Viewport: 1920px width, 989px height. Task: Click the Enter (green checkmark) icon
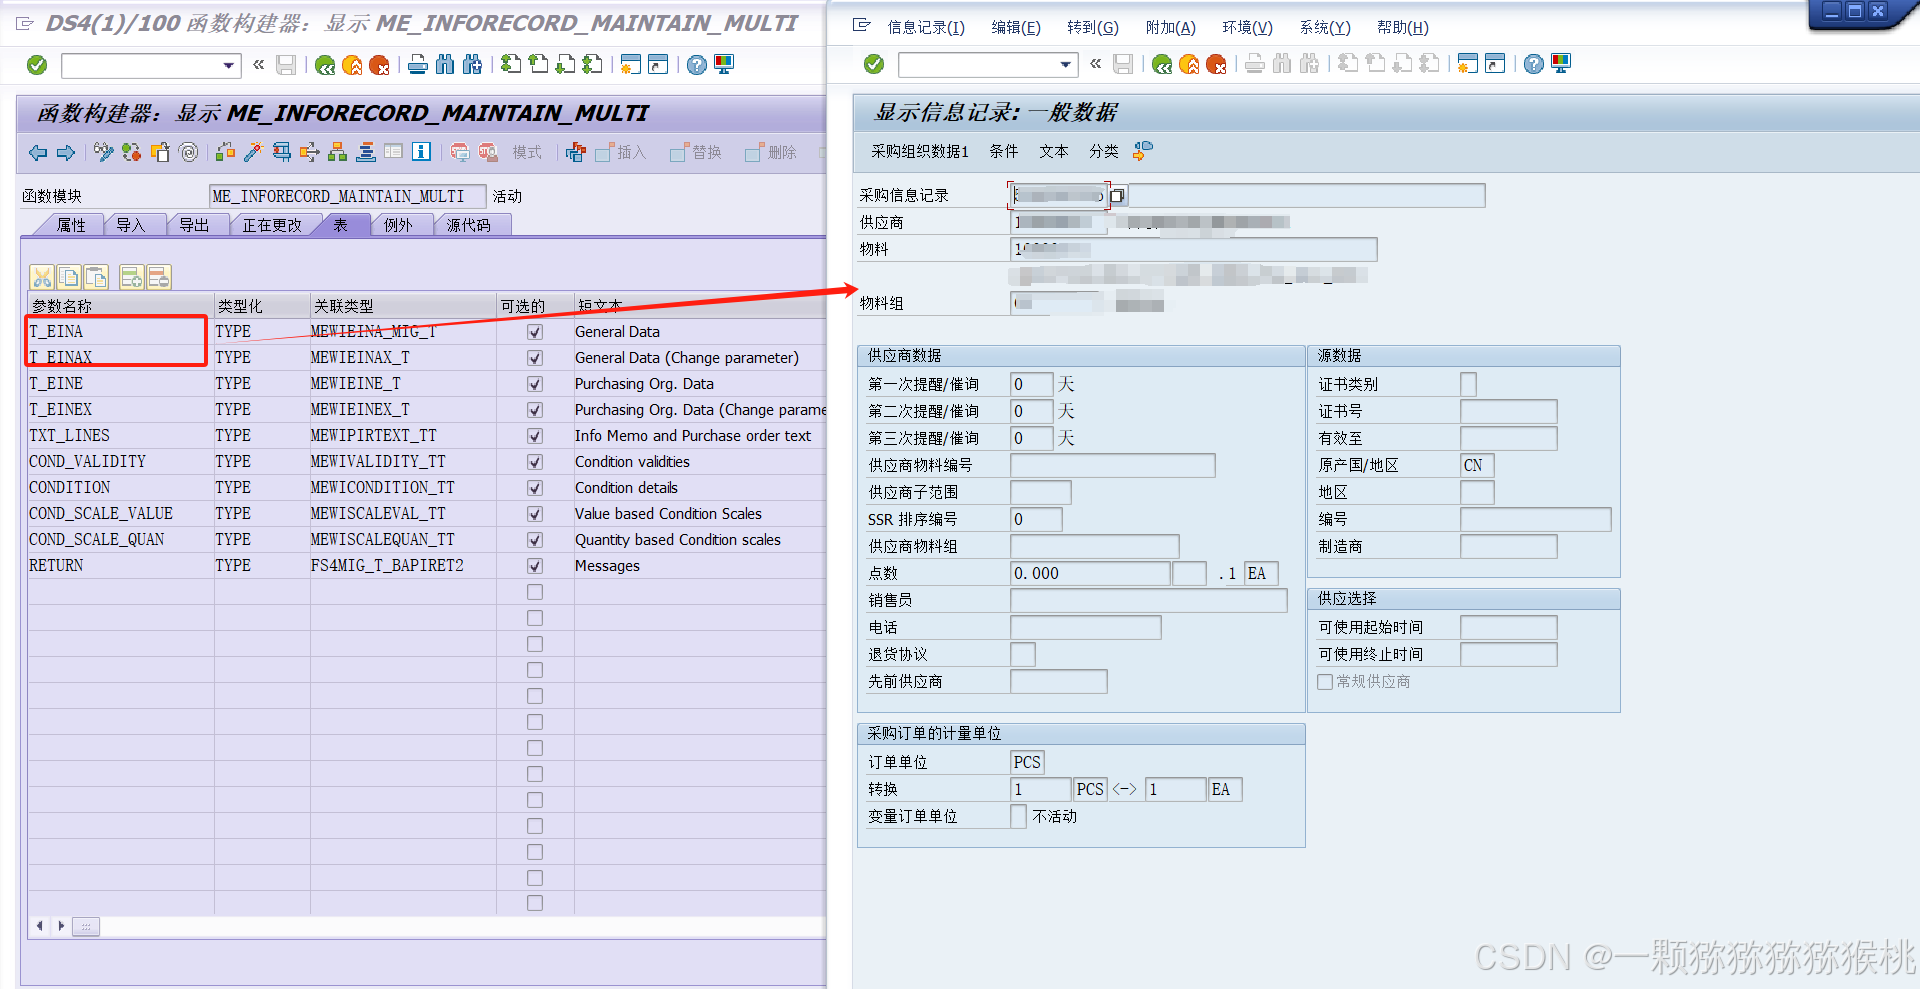click(37, 65)
